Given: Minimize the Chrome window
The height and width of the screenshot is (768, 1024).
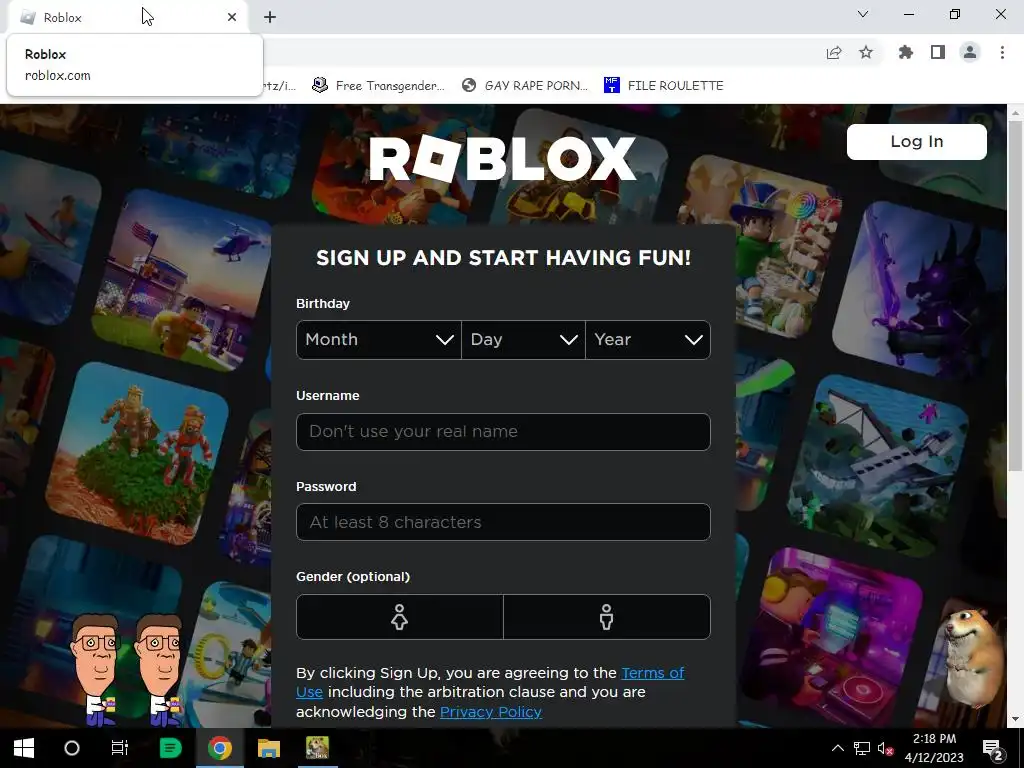Looking at the screenshot, I should coord(908,14).
